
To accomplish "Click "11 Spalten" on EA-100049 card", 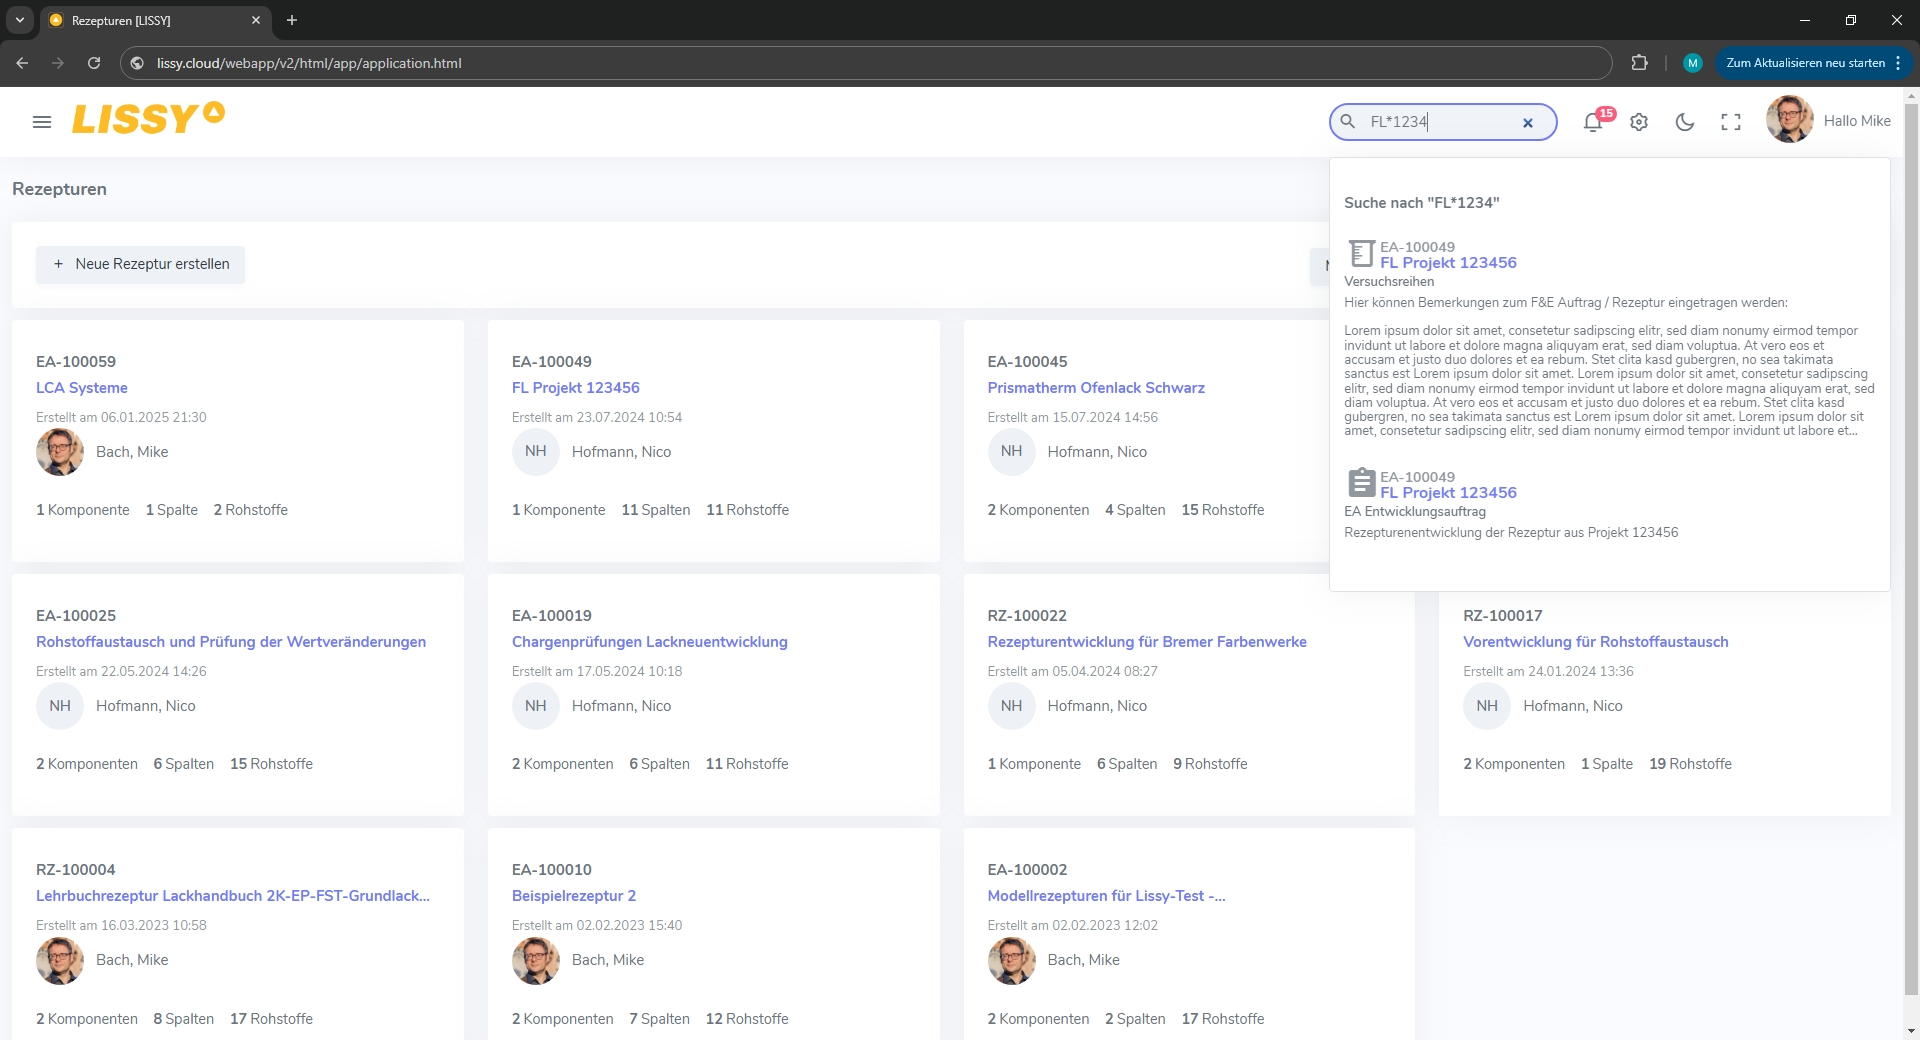I will click(x=656, y=510).
